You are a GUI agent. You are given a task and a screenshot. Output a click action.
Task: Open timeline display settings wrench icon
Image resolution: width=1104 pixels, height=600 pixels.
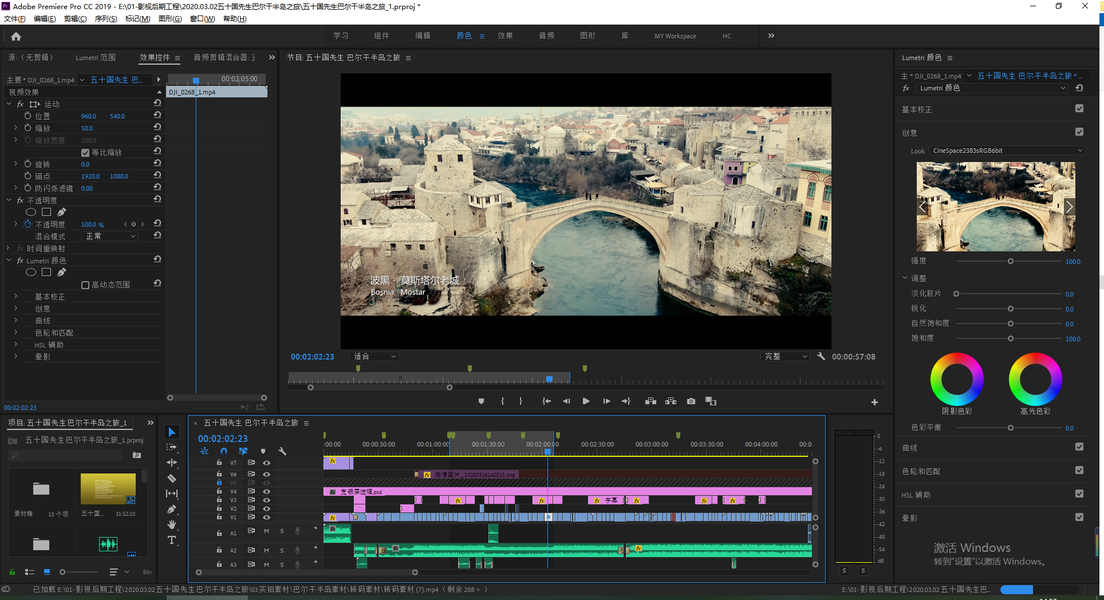[x=282, y=452]
